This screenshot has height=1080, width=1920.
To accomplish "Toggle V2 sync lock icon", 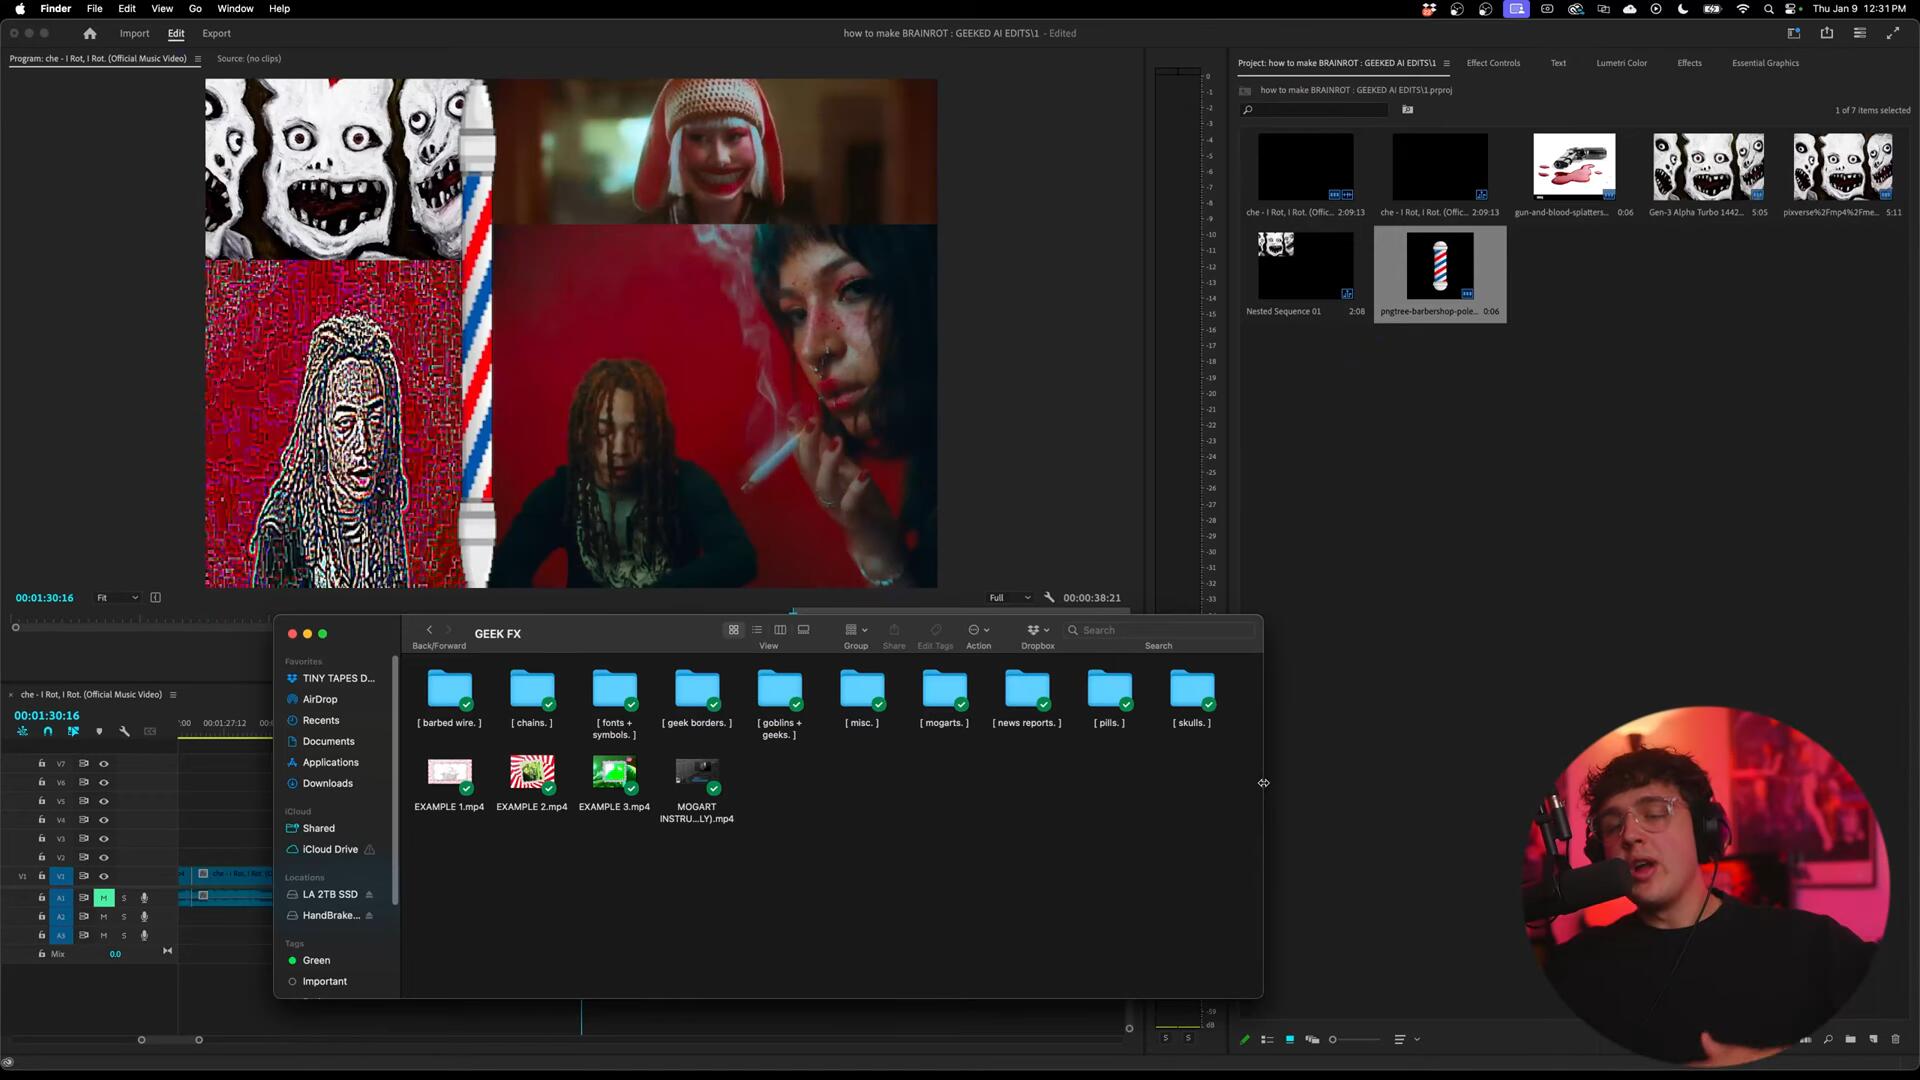I will tap(84, 857).
